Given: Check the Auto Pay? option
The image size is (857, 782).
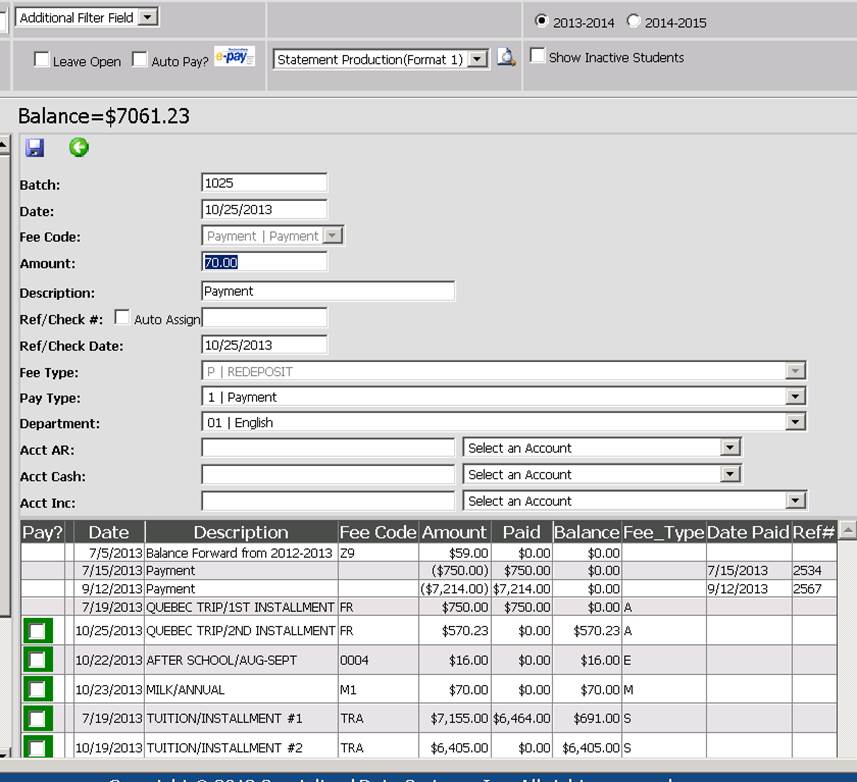Looking at the screenshot, I should (x=139, y=60).
